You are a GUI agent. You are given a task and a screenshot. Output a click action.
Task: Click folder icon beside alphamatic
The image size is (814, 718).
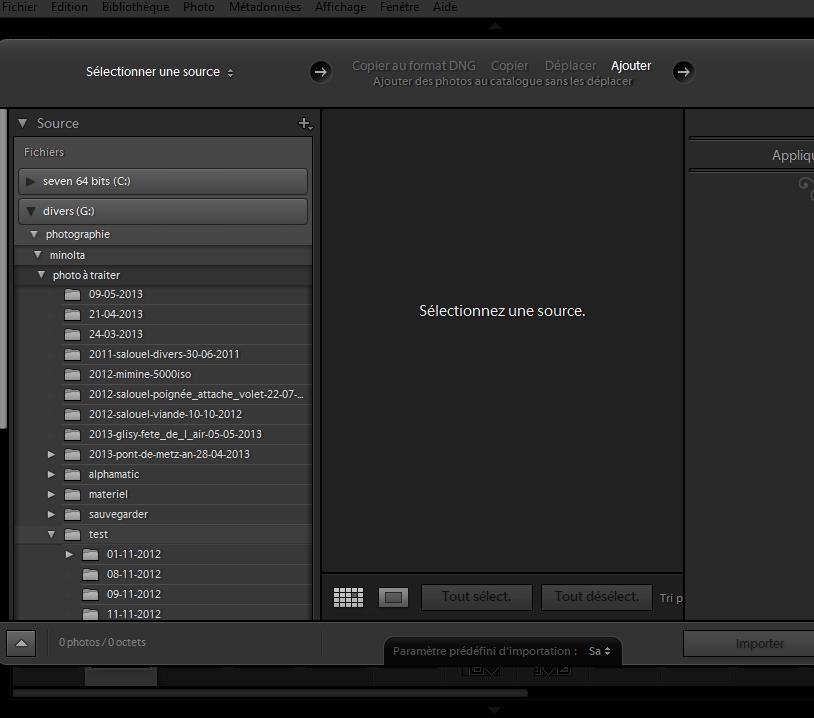(72, 475)
